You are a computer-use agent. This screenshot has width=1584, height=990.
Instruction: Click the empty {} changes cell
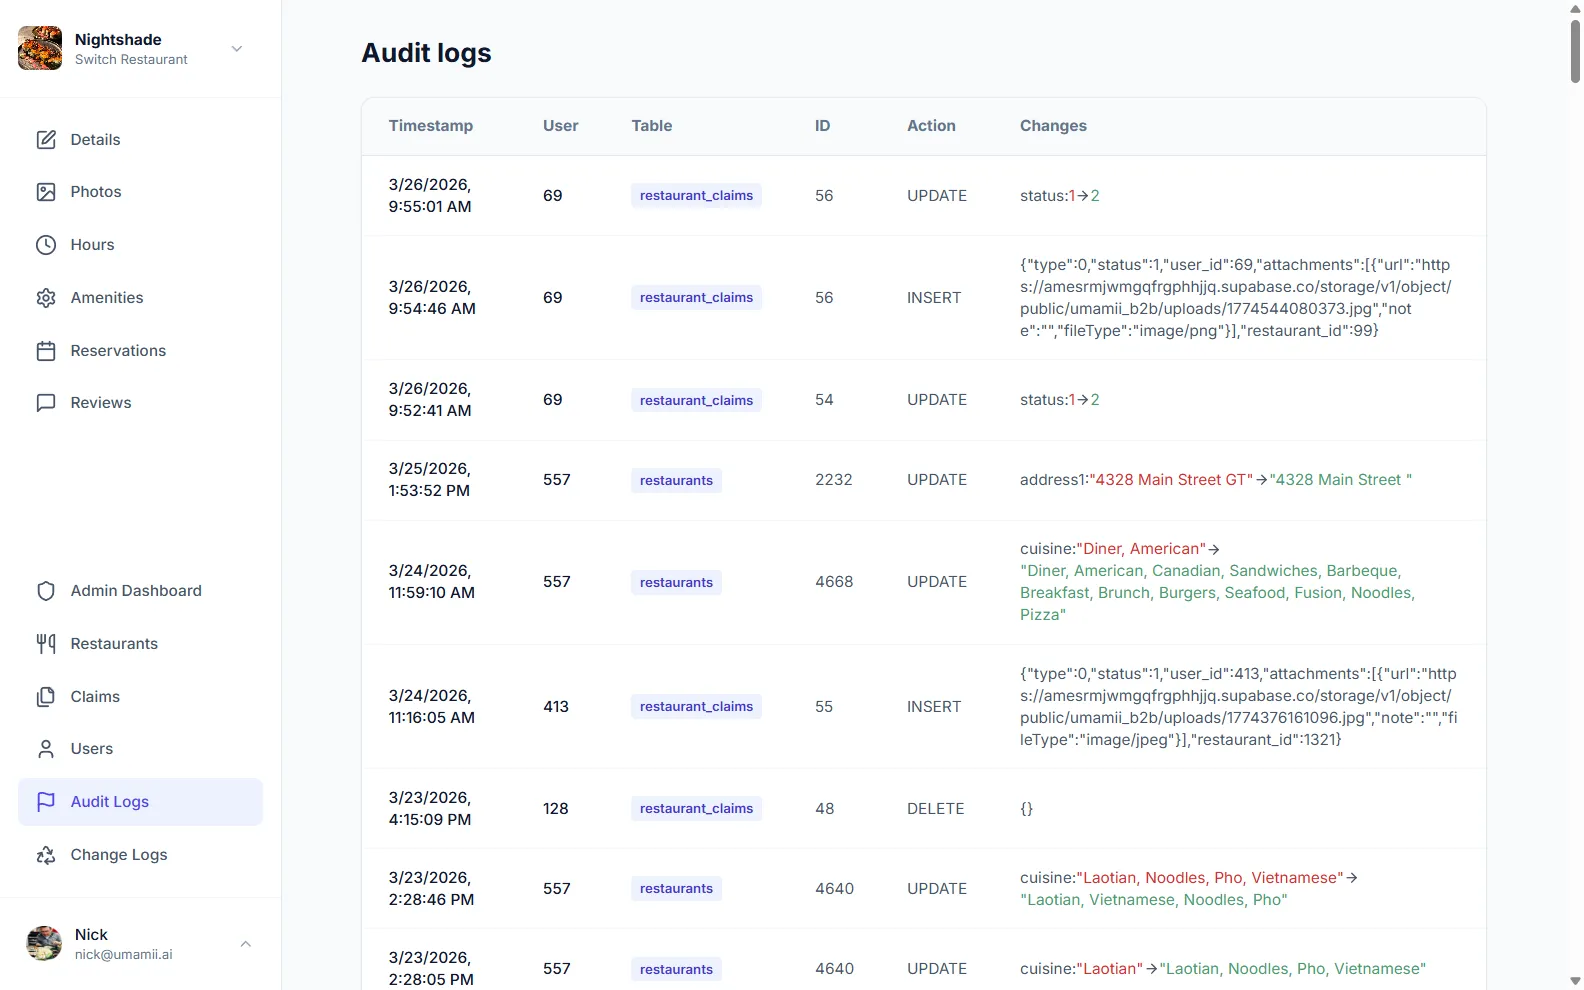click(x=1026, y=809)
